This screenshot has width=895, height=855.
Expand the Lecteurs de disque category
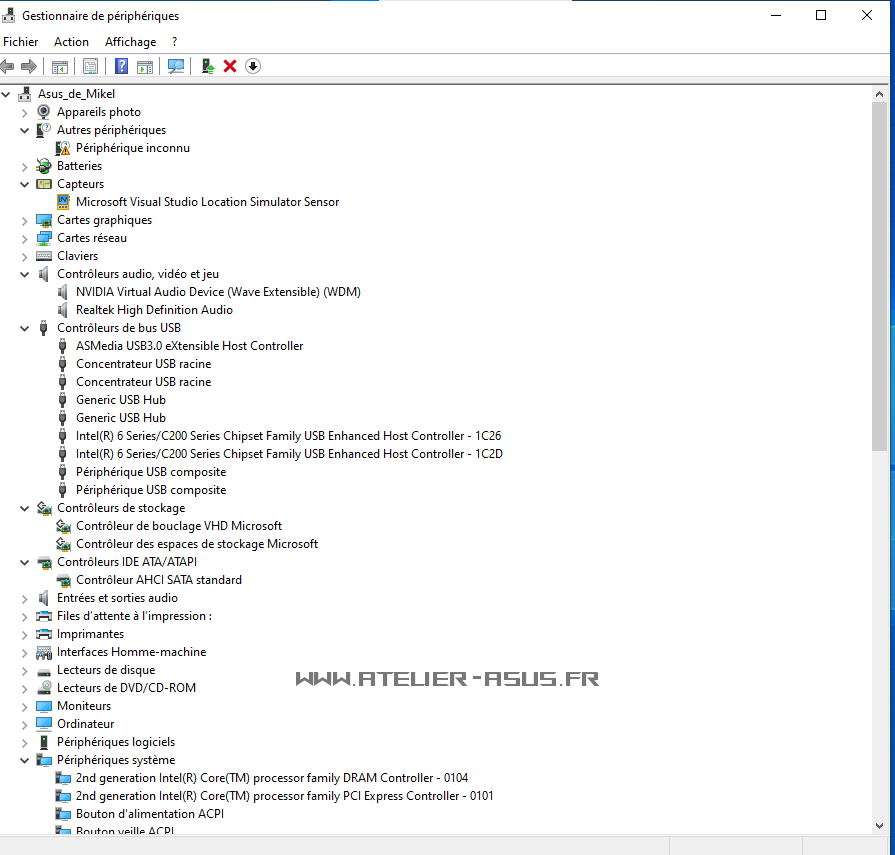[25, 670]
